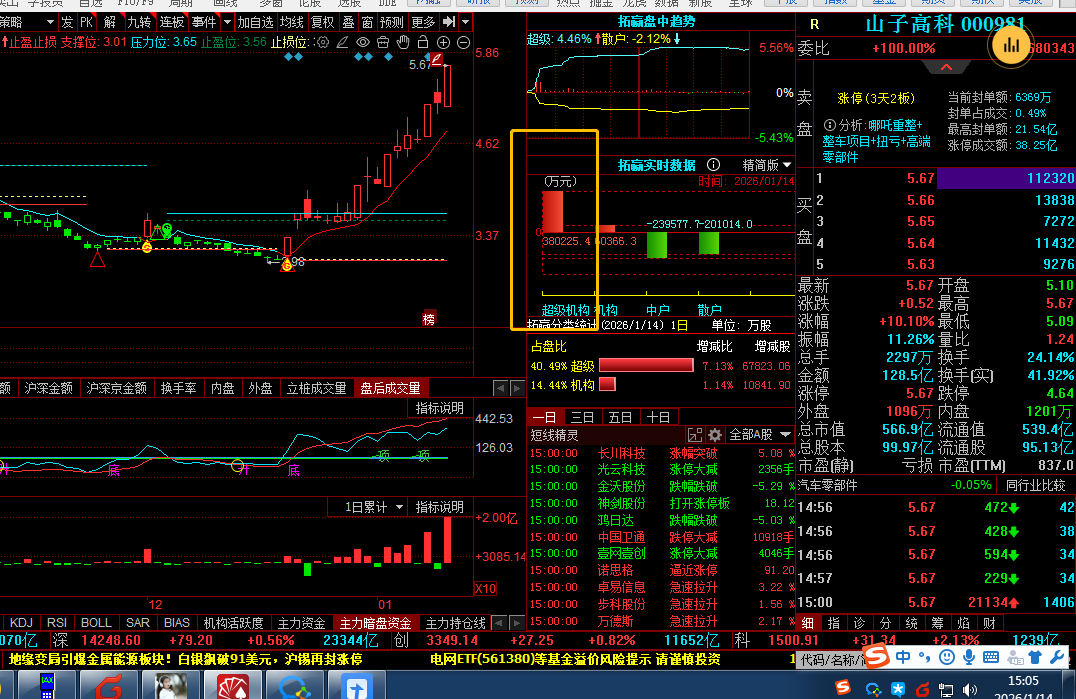Screen dimensions: 1076x699
Task: Select the 十日 period tab
Action: pyautogui.click(x=658, y=417)
